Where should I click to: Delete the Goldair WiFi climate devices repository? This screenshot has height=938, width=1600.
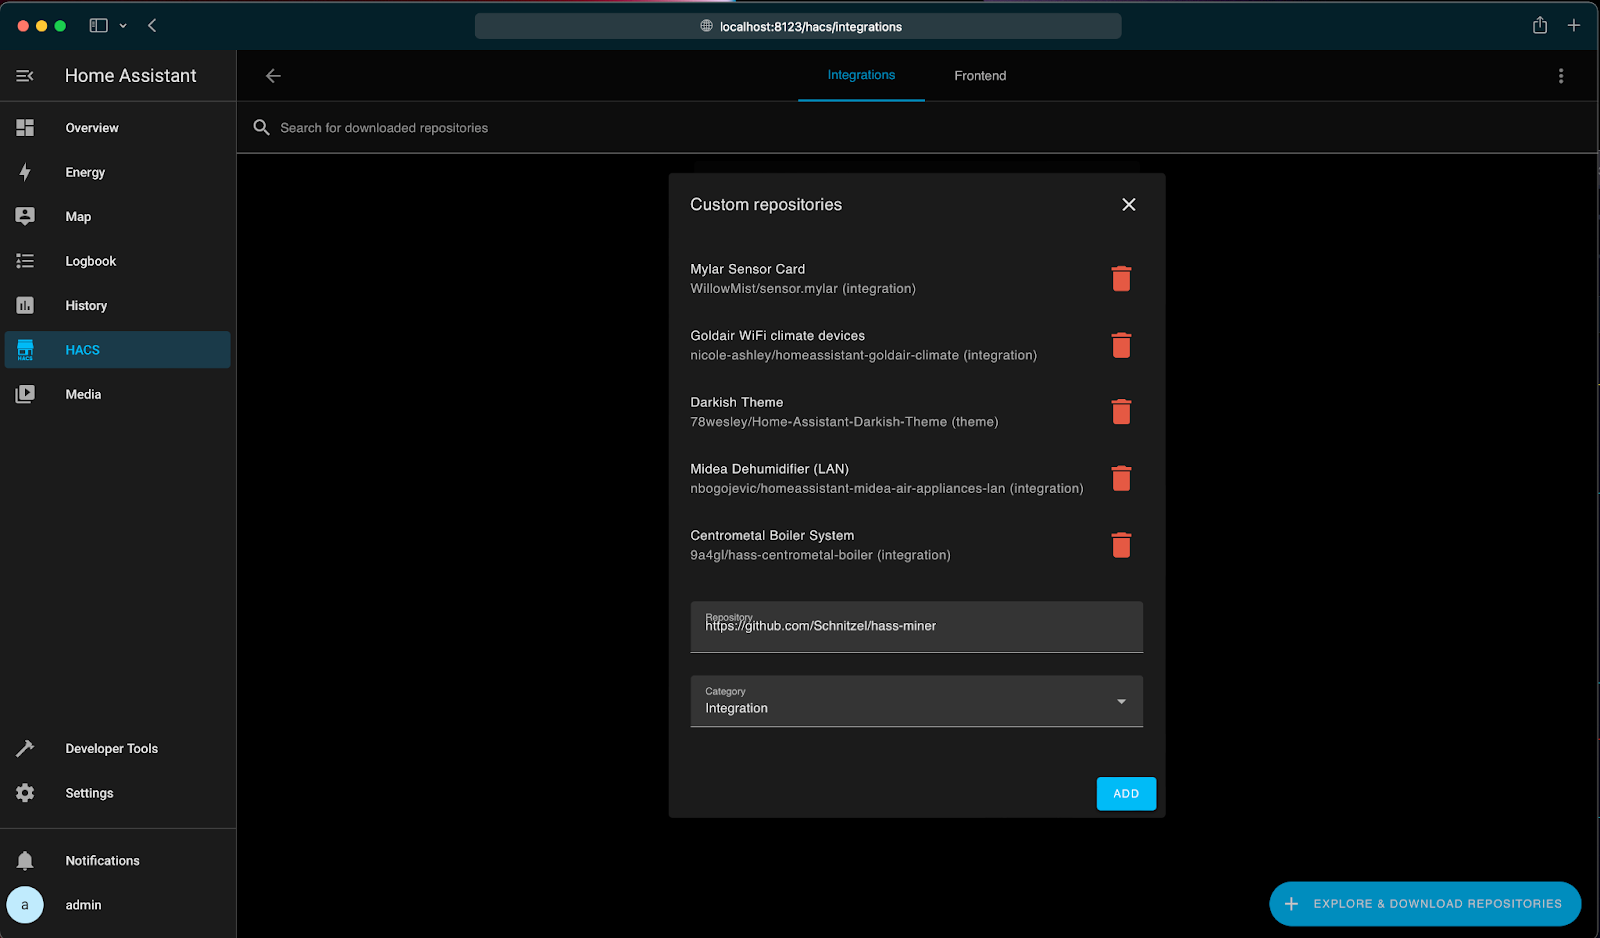1121,345
